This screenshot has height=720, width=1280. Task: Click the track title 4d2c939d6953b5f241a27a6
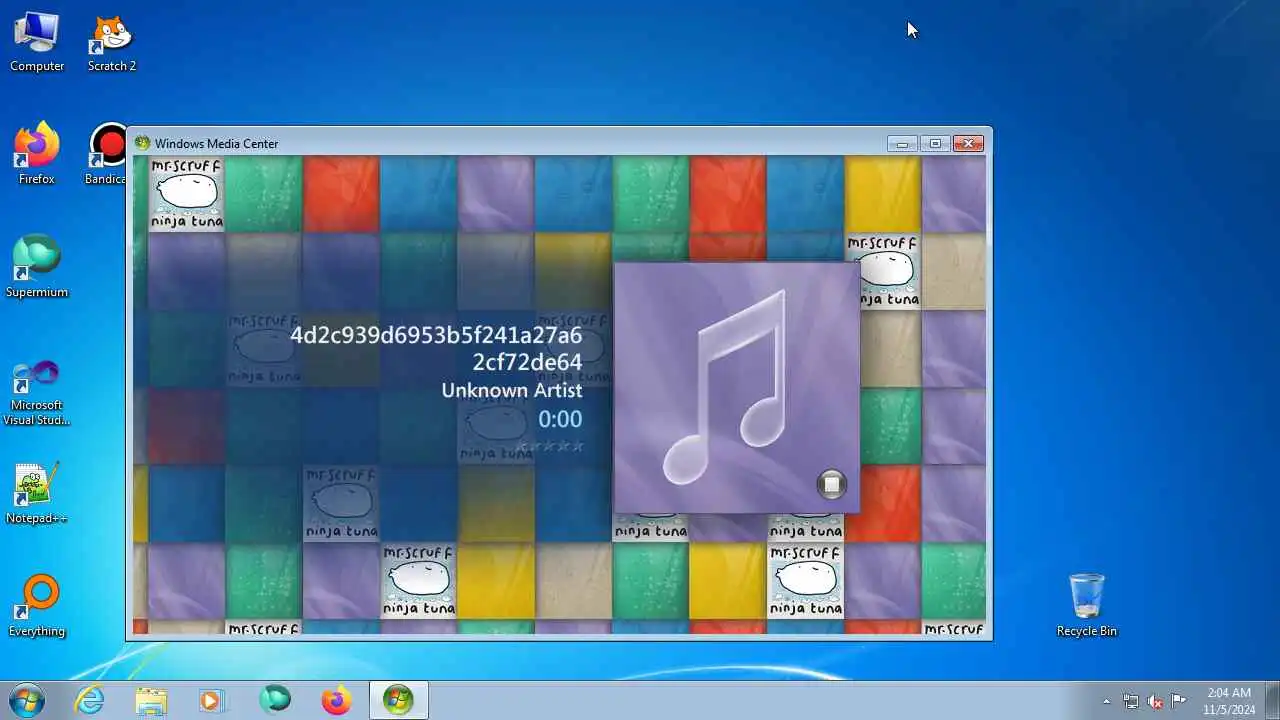[436, 335]
